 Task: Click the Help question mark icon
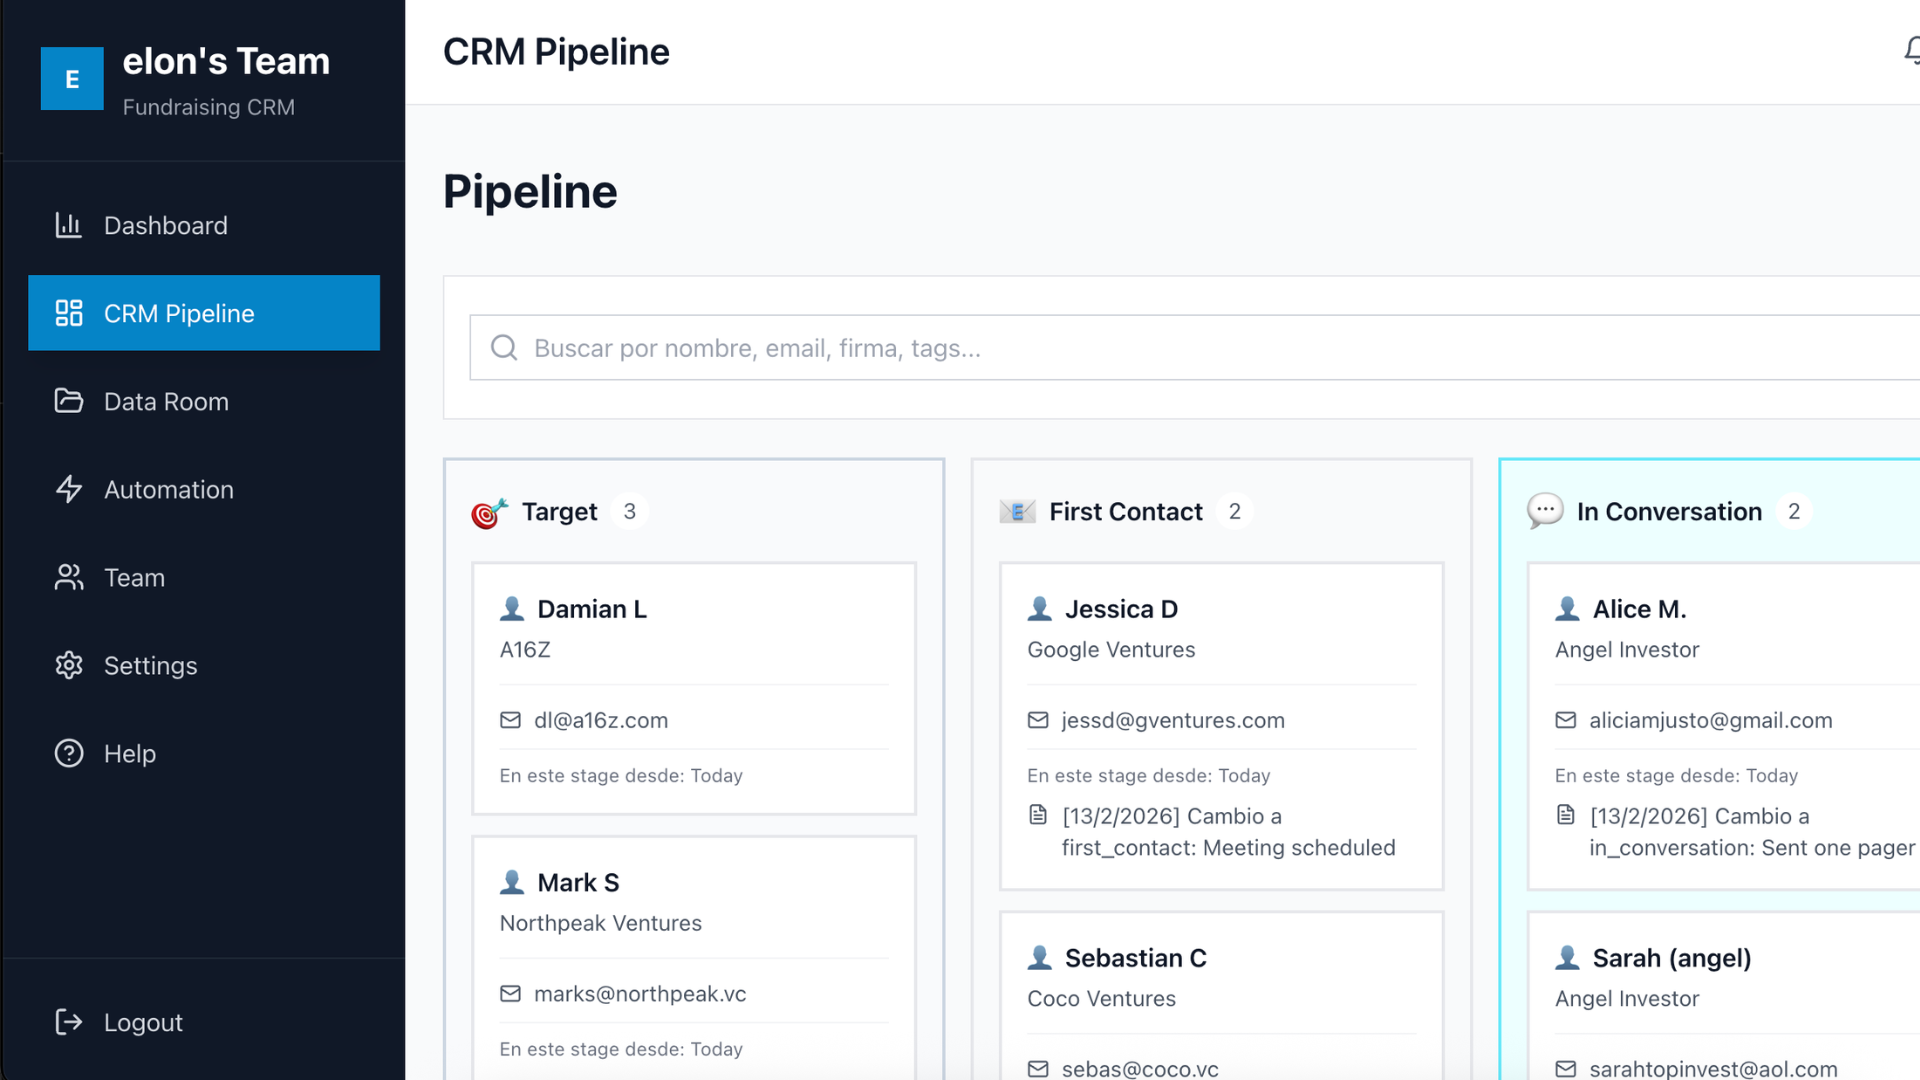68,753
